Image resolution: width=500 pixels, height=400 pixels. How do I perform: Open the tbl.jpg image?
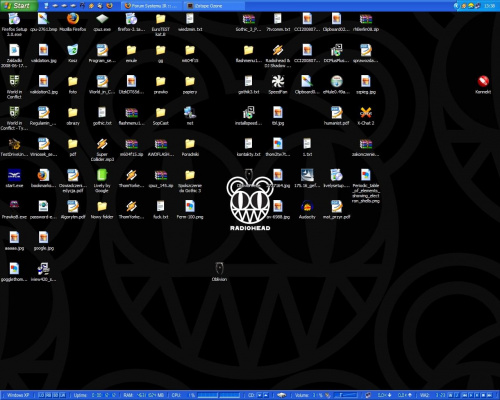pyautogui.click(x=278, y=116)
